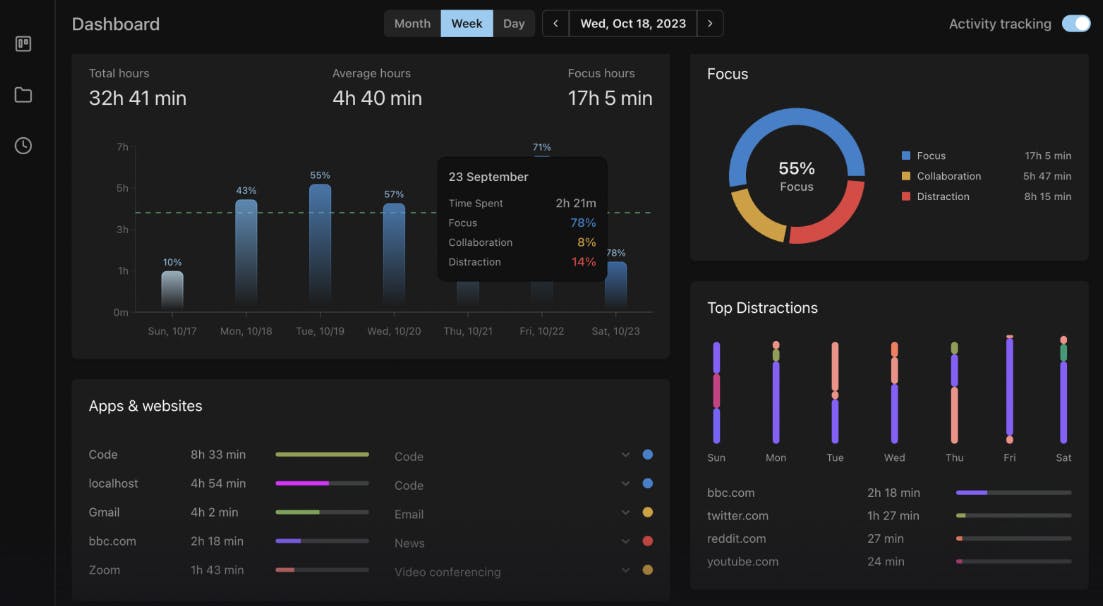
Task: Open the folder icon in sidebar
Action: (x=23, y=95)
